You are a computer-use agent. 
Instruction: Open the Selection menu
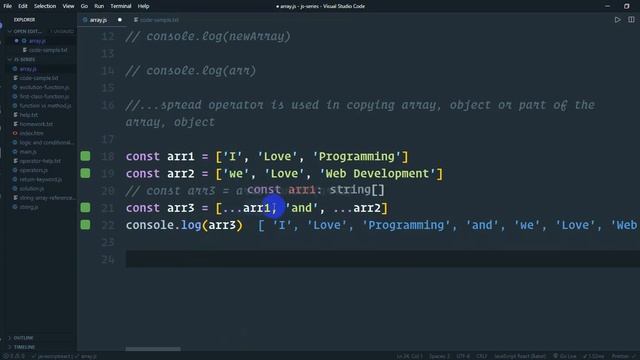tap(45, 6)
